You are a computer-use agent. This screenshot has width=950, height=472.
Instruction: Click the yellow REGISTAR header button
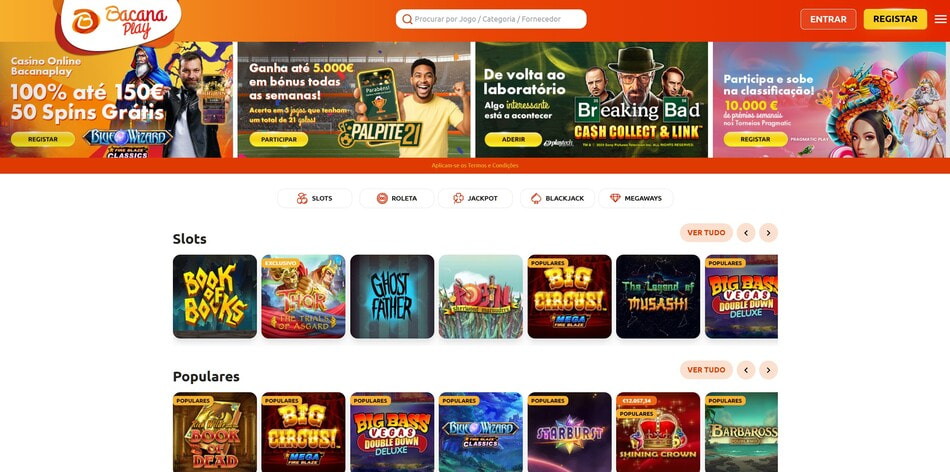click(895, 19)
